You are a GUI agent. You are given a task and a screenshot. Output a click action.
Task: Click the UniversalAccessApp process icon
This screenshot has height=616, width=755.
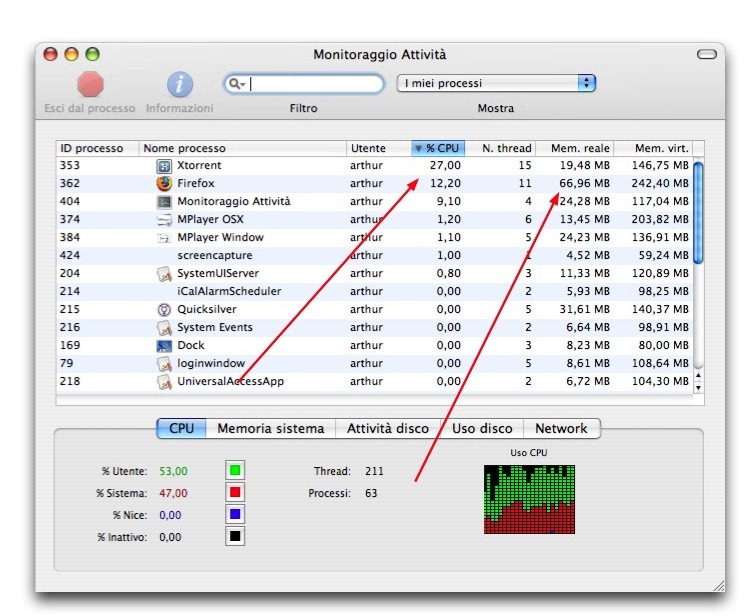(164, 382)
